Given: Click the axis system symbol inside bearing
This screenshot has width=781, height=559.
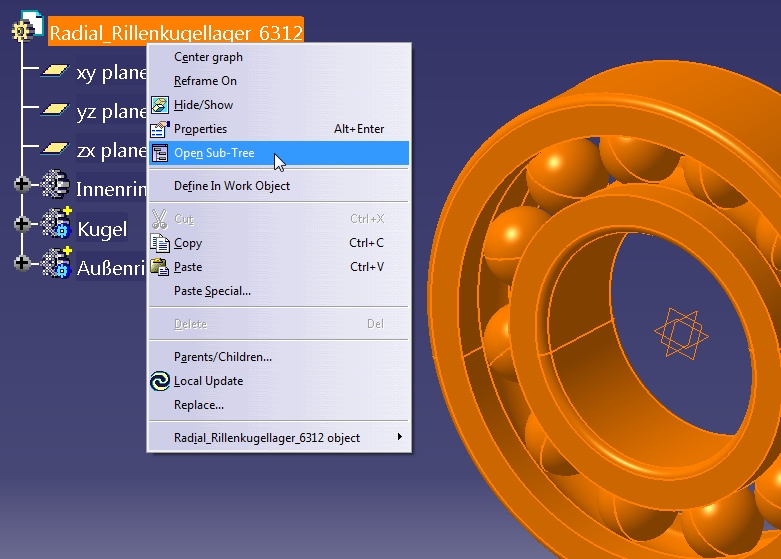Looking at the screenshot, I should [681, 333].
